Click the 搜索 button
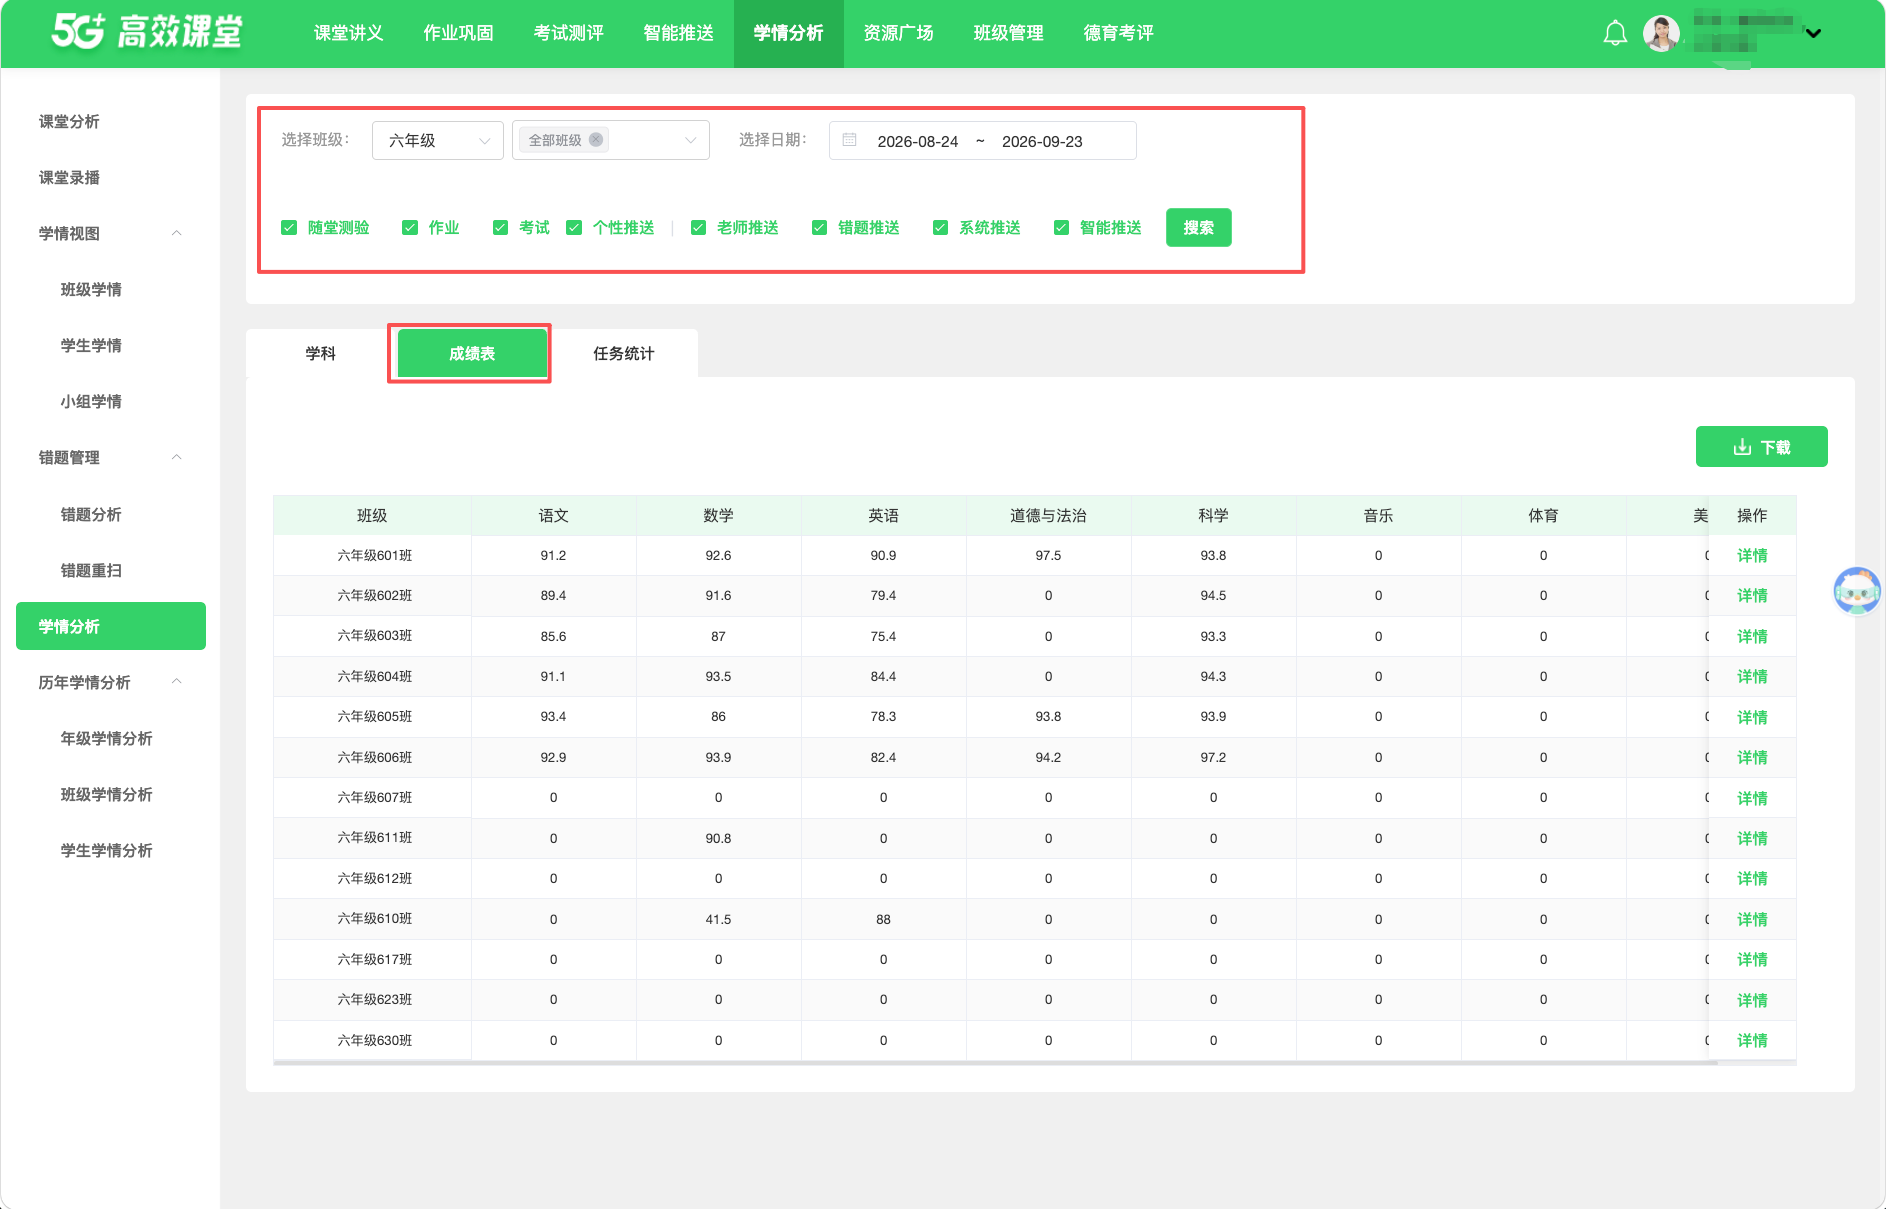The height and width of the screenshot is (1209, 1886). coord(1199,228)
